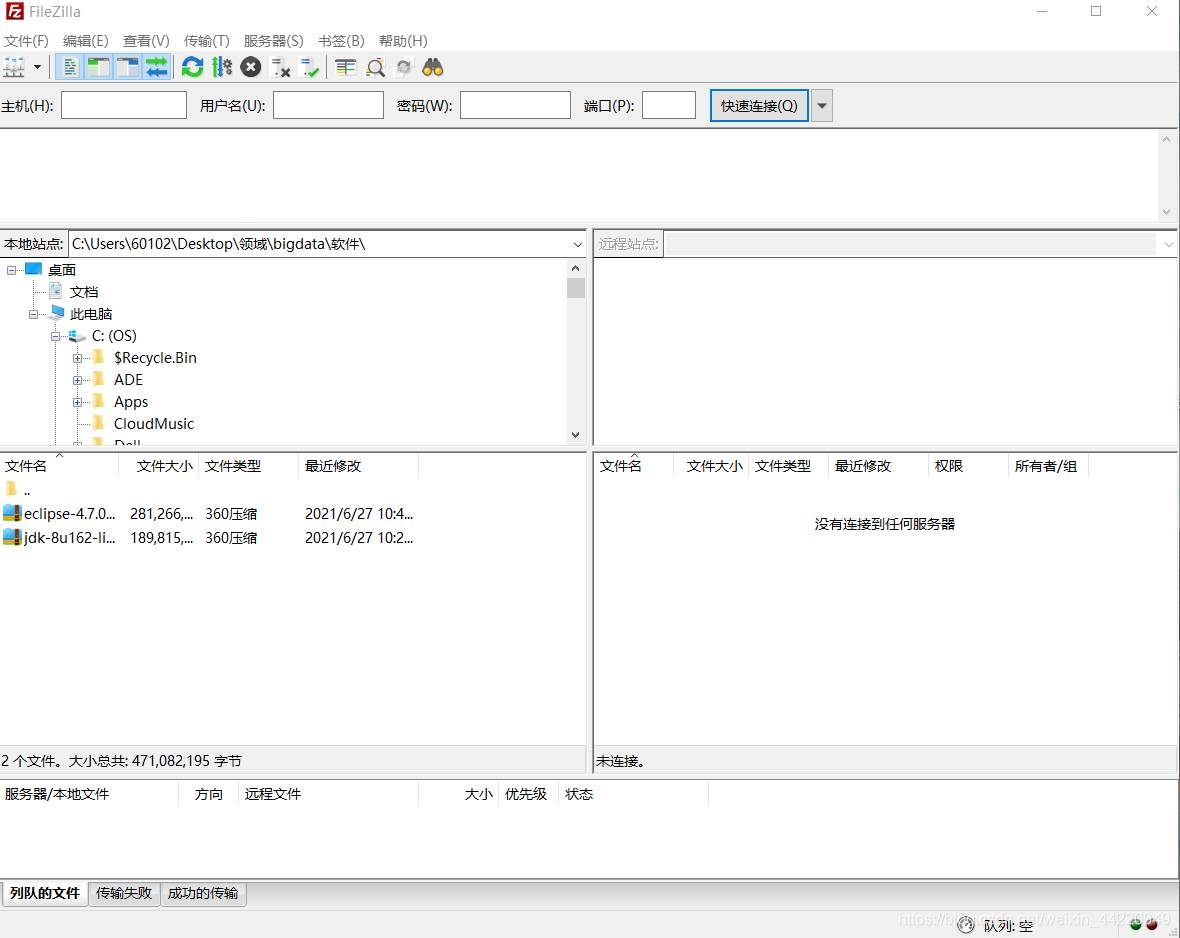Click the speed limit gauge icon in status bar
Image resolution: width=1180 pixels, height=938 pixels.
click(966, 925)
